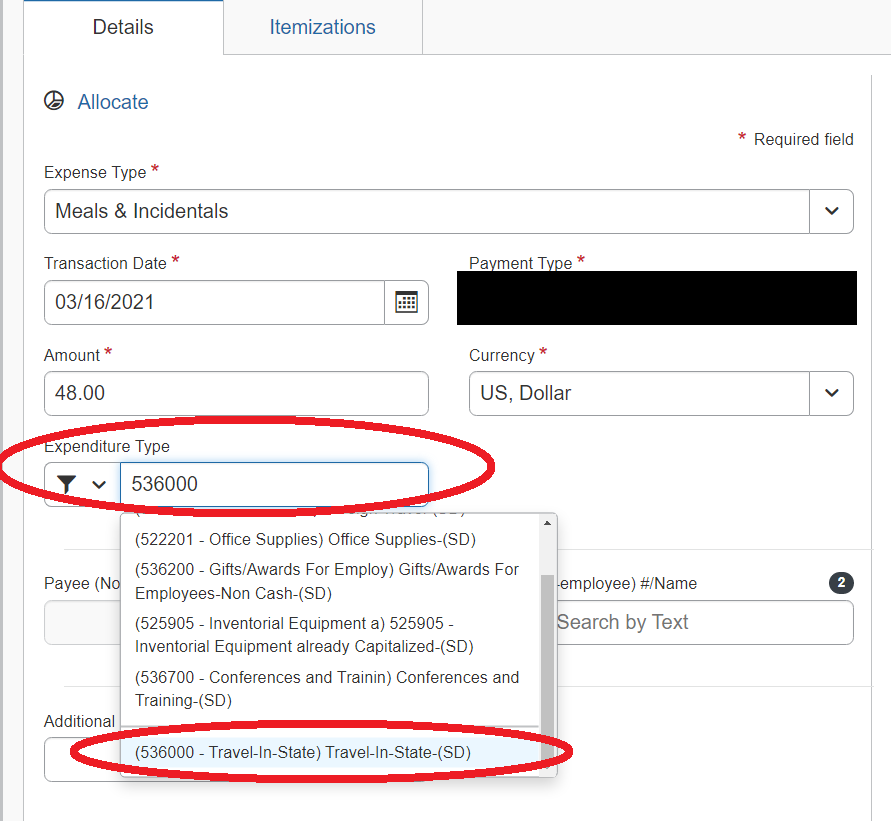Choose Gifts/Awards For Employees option
891x821 pixels.
(x=327, y=581)
